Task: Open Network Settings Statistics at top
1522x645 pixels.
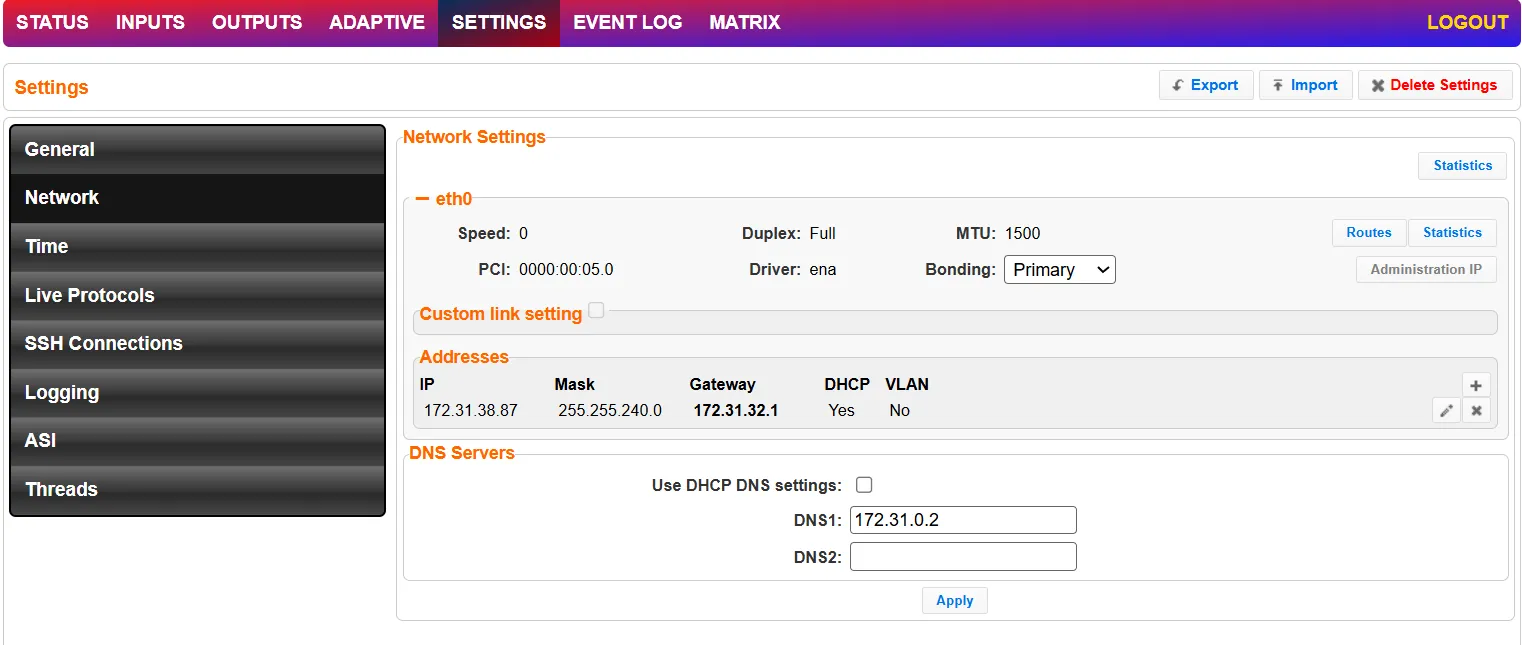Action: click(1462, 166)
